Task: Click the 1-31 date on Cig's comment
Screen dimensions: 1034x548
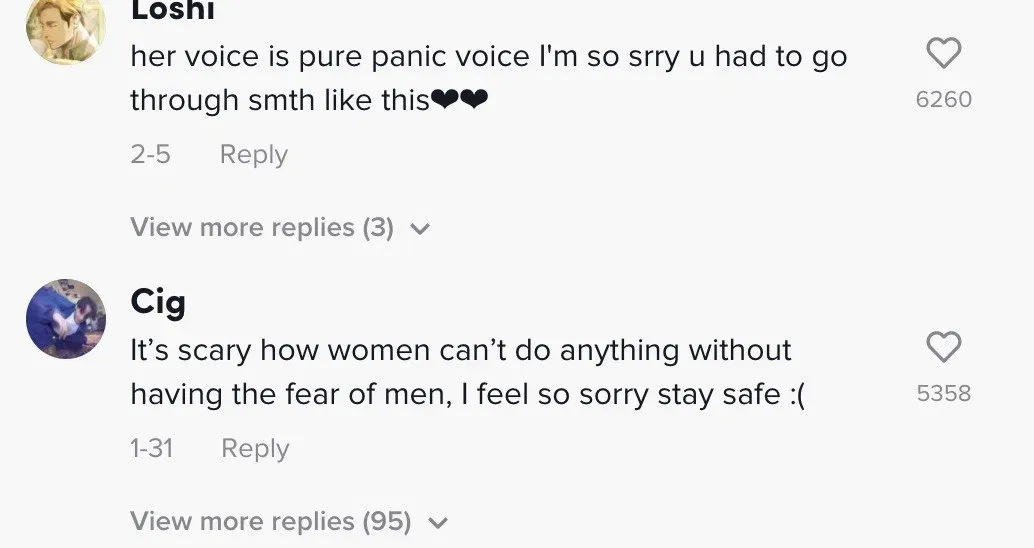Action: [x=151, y=449]
